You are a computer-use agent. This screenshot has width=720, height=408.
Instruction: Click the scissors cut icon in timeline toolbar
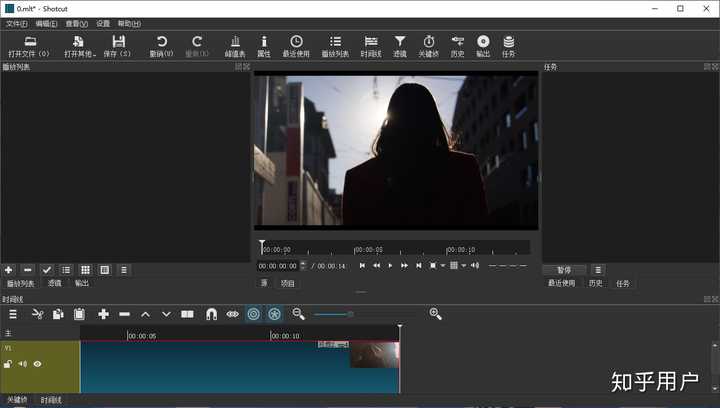pos(37,314)
